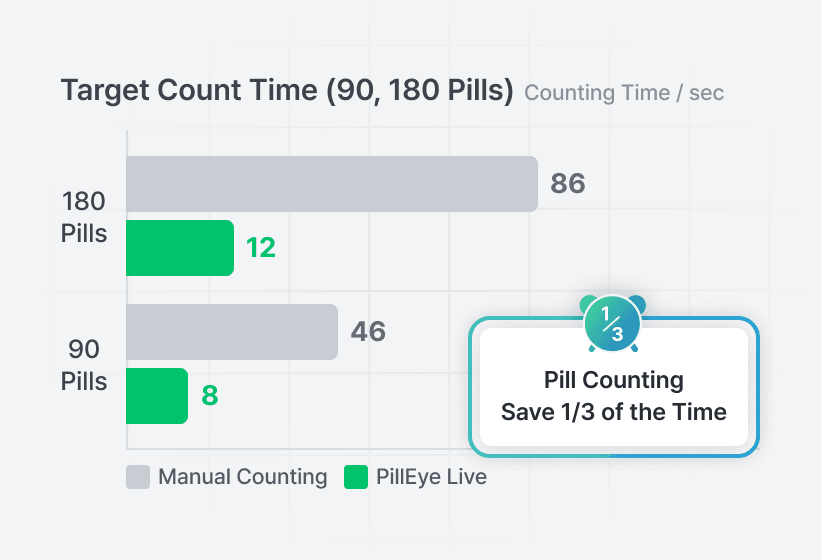
Task: Click the gray 180 Pills manual bar
Action: click(x=331, y=184)
